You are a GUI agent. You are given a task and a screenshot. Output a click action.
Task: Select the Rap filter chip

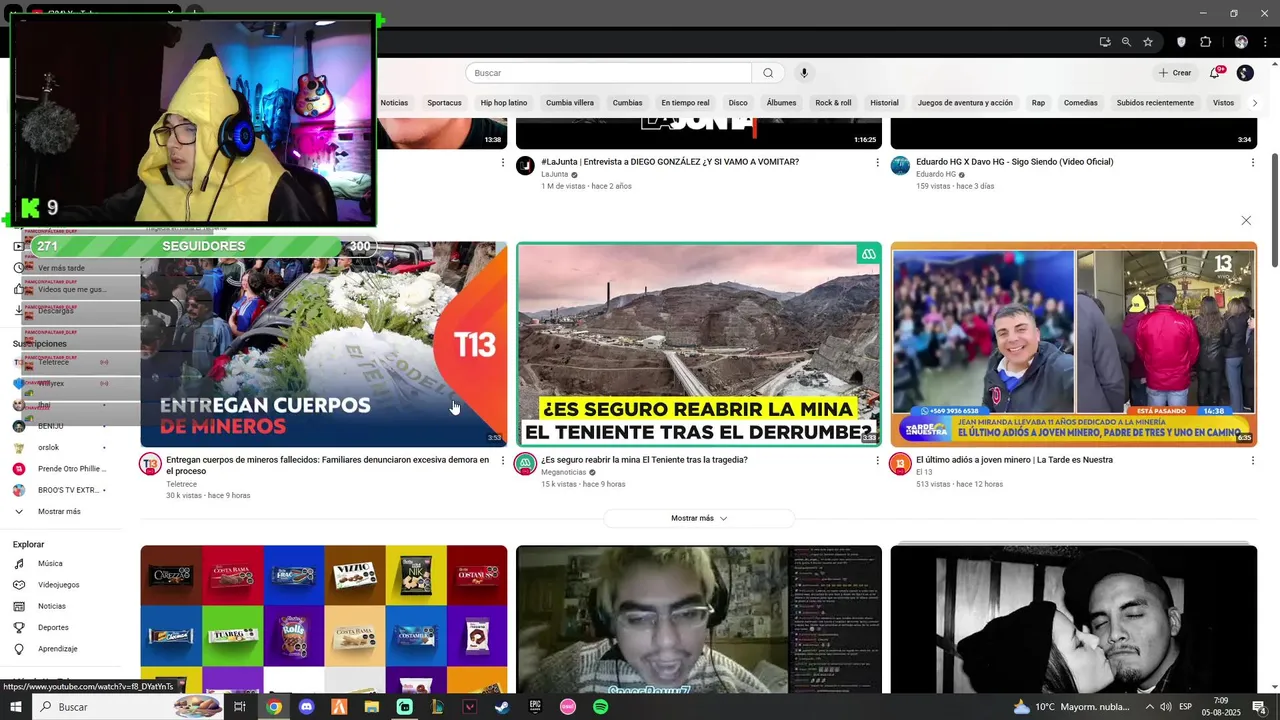tap(1038, 103)
